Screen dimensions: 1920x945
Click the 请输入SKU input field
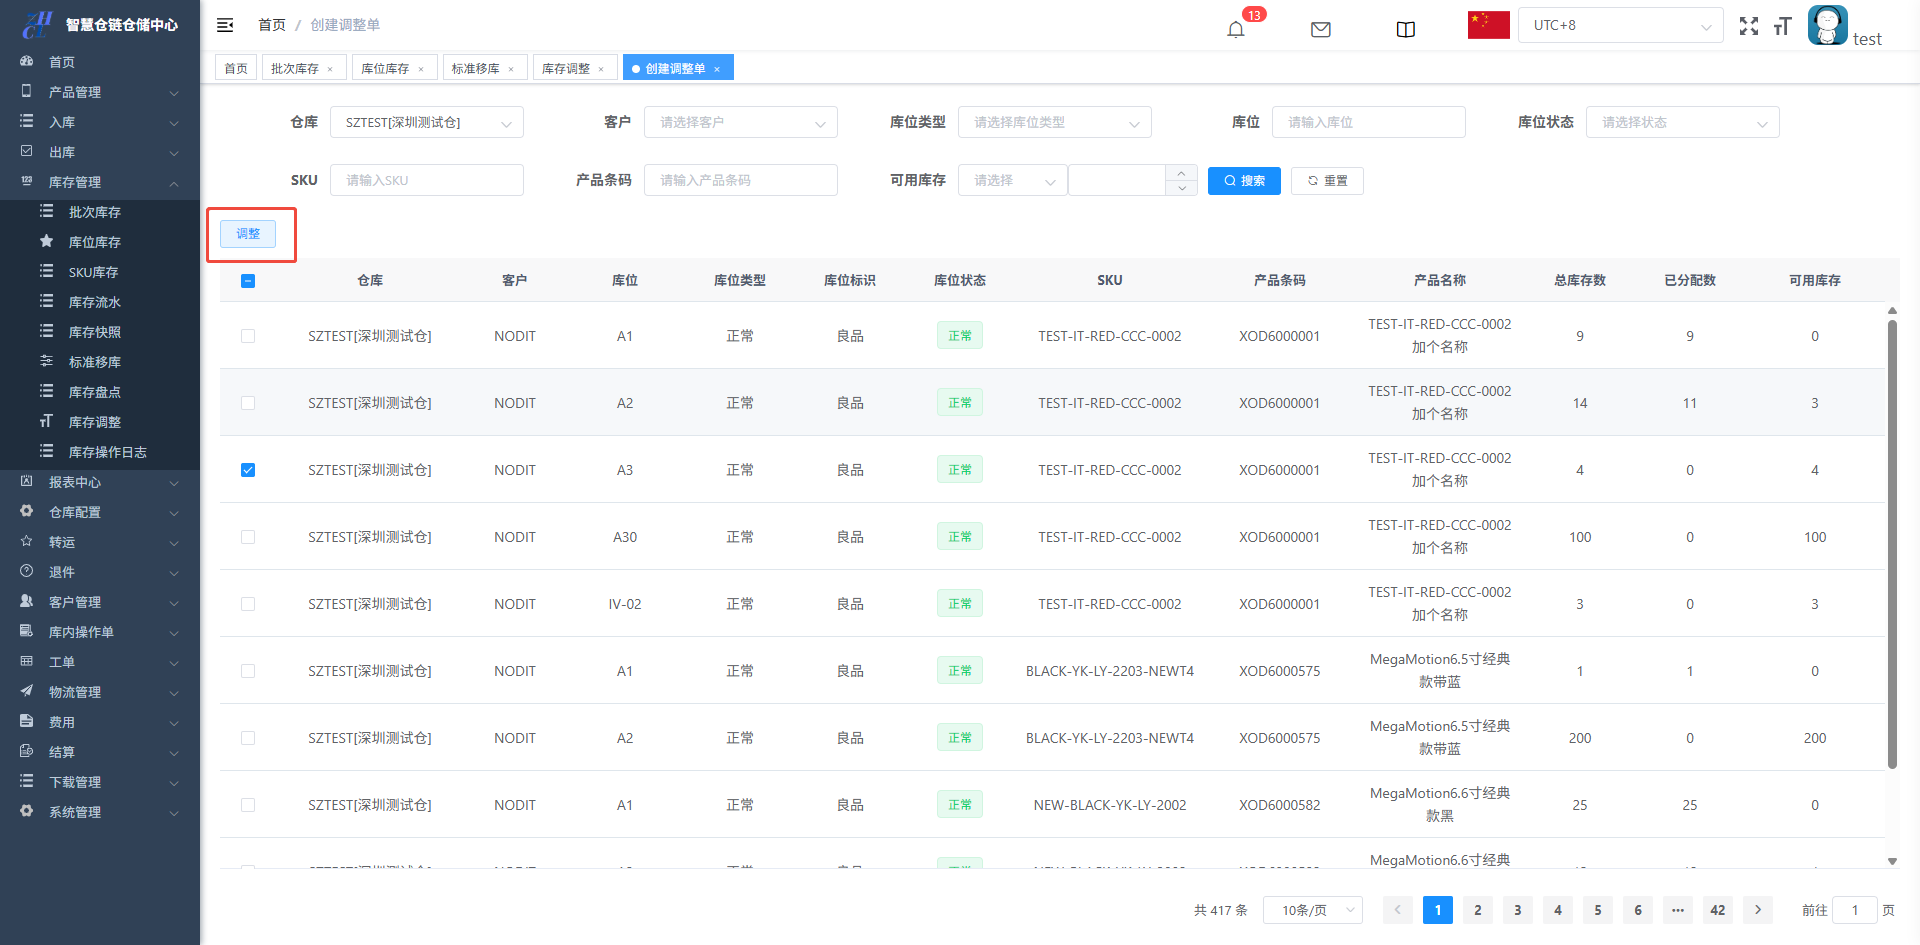pos(426,180)
